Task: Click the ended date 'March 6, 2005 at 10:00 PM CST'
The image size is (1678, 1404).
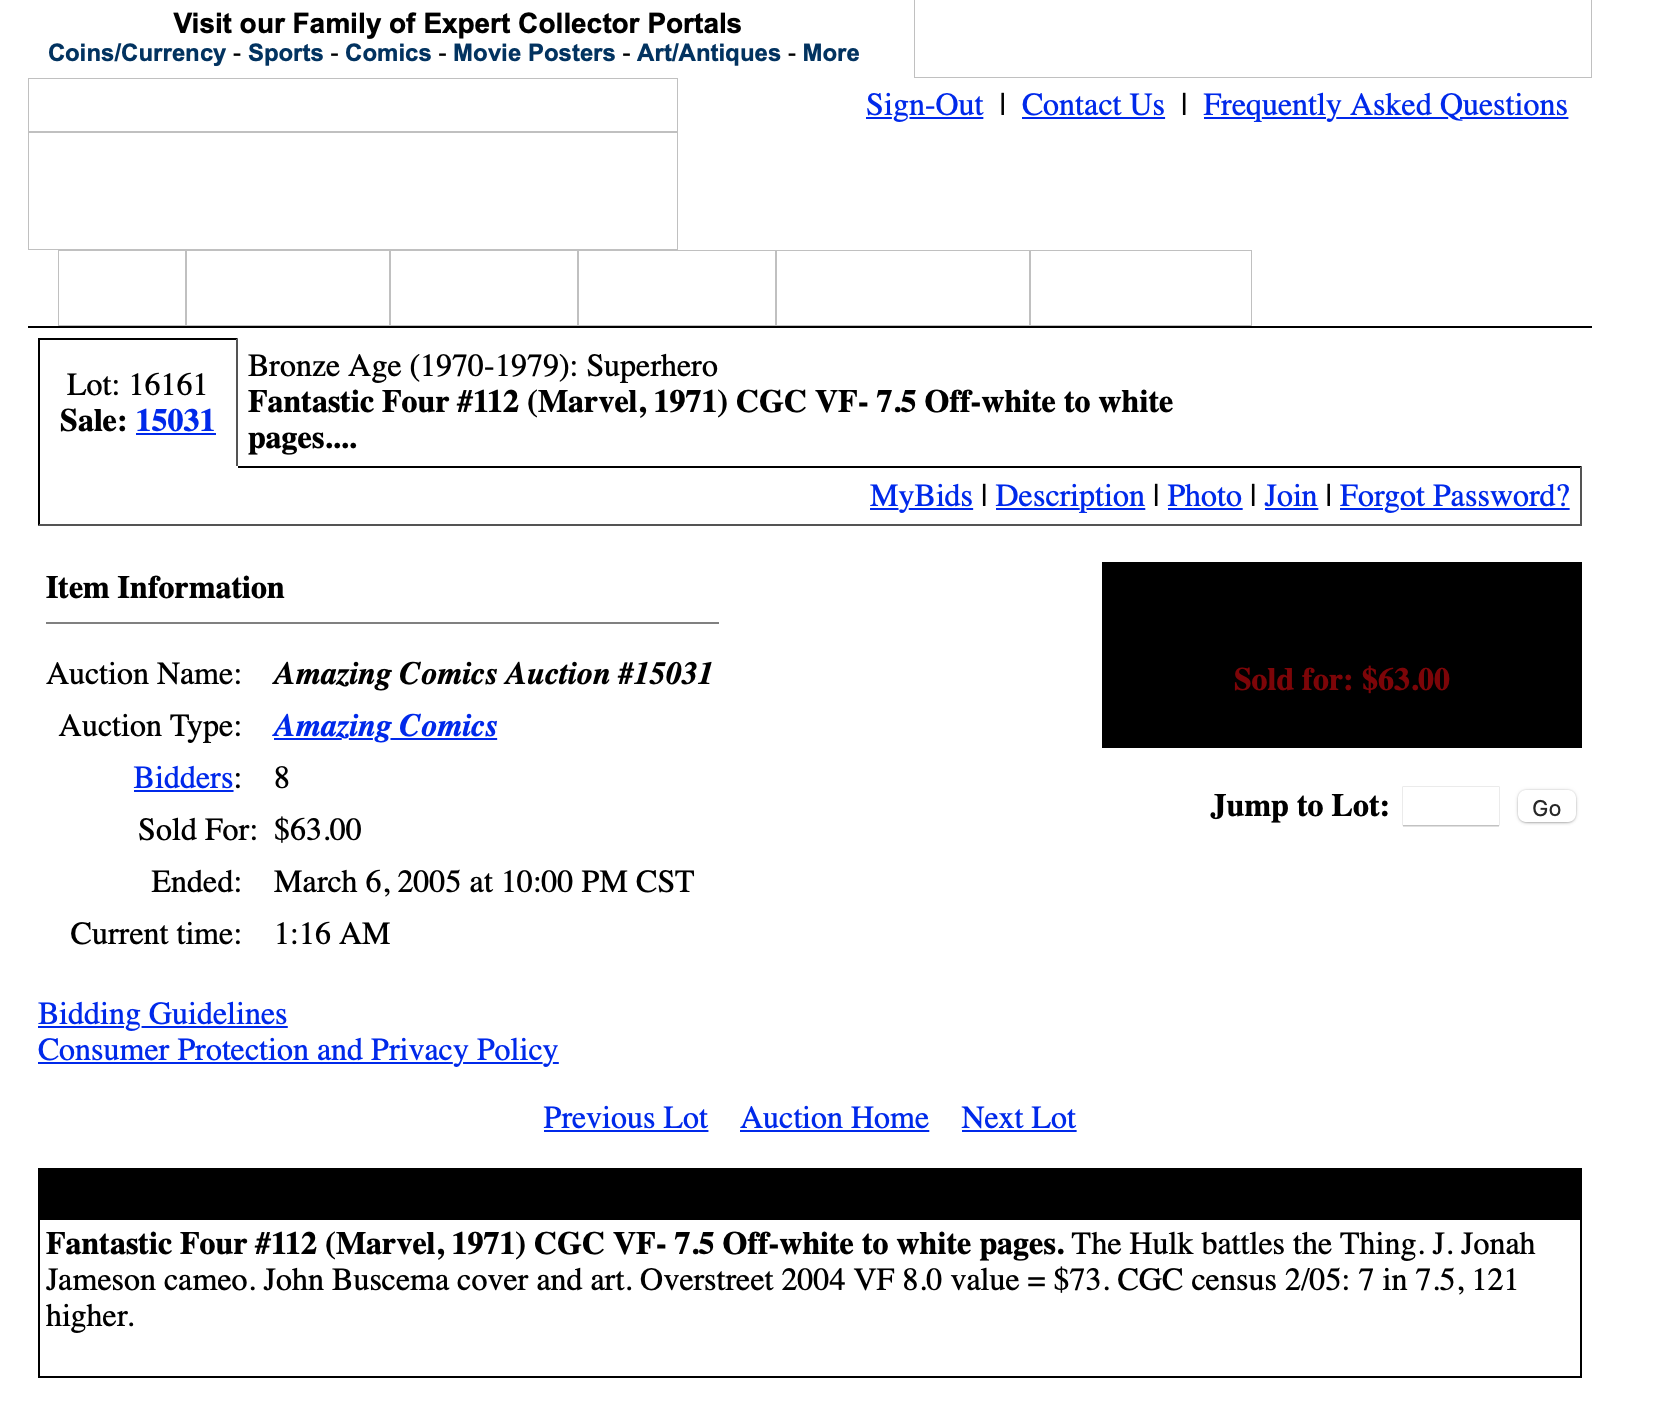Action: click(x=484, y=882)
